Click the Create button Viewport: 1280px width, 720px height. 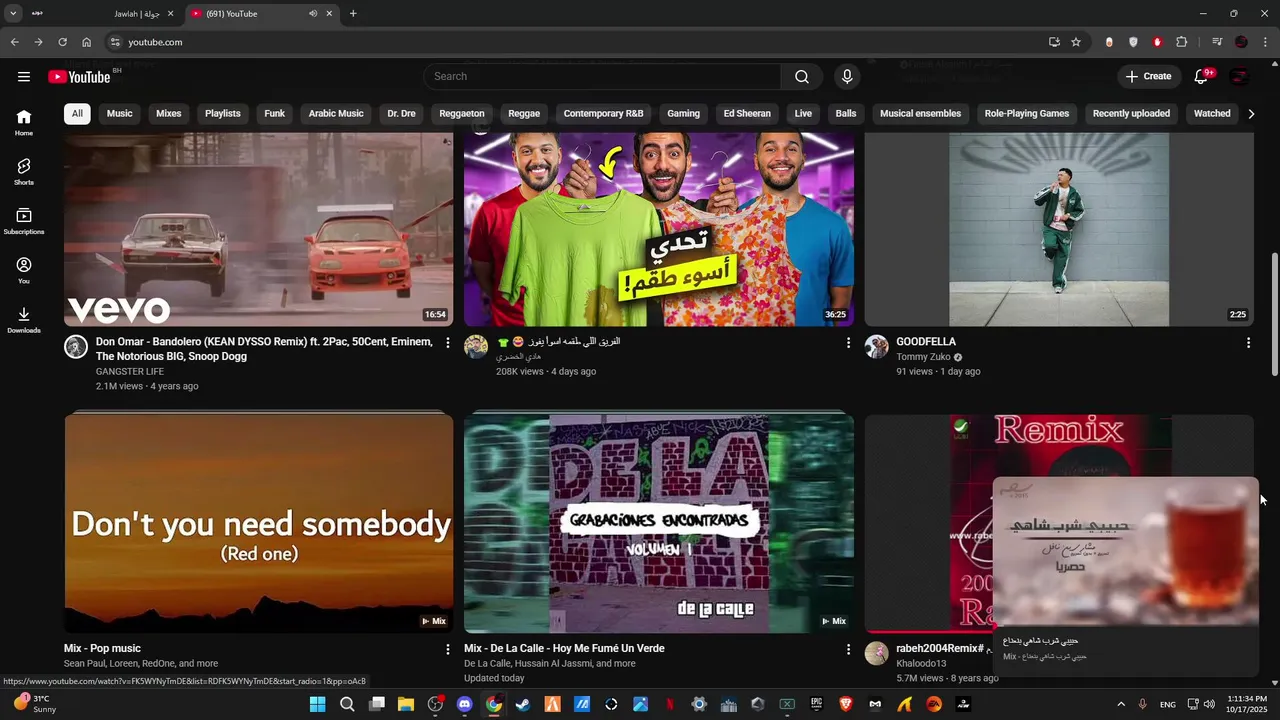coord(1148,76)
